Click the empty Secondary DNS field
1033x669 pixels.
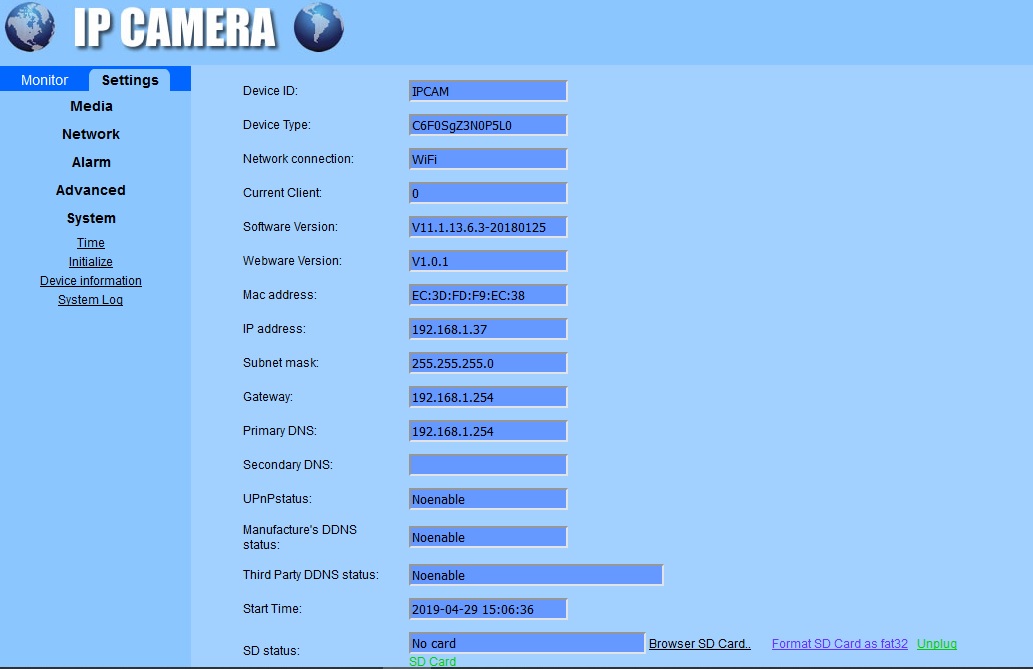[x=488, y=465]
